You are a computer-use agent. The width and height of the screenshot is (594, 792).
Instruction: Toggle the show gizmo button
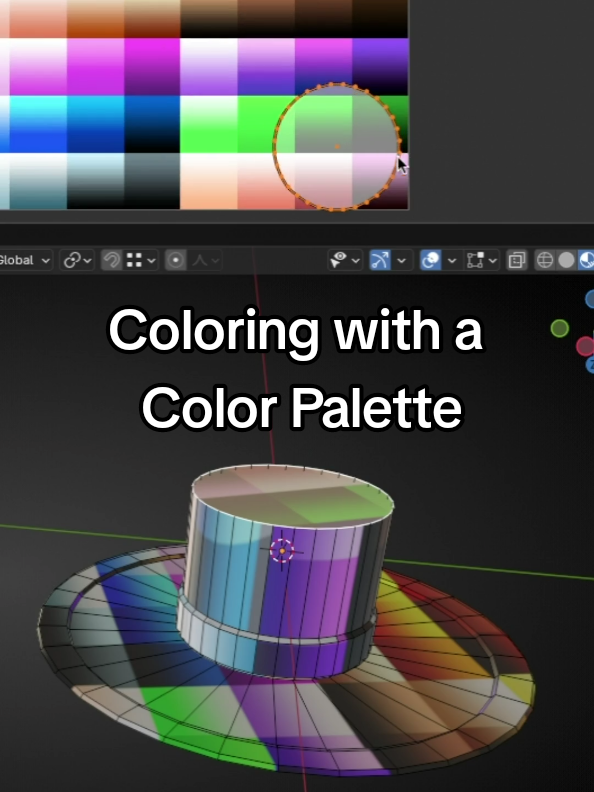tap(380, 260)
